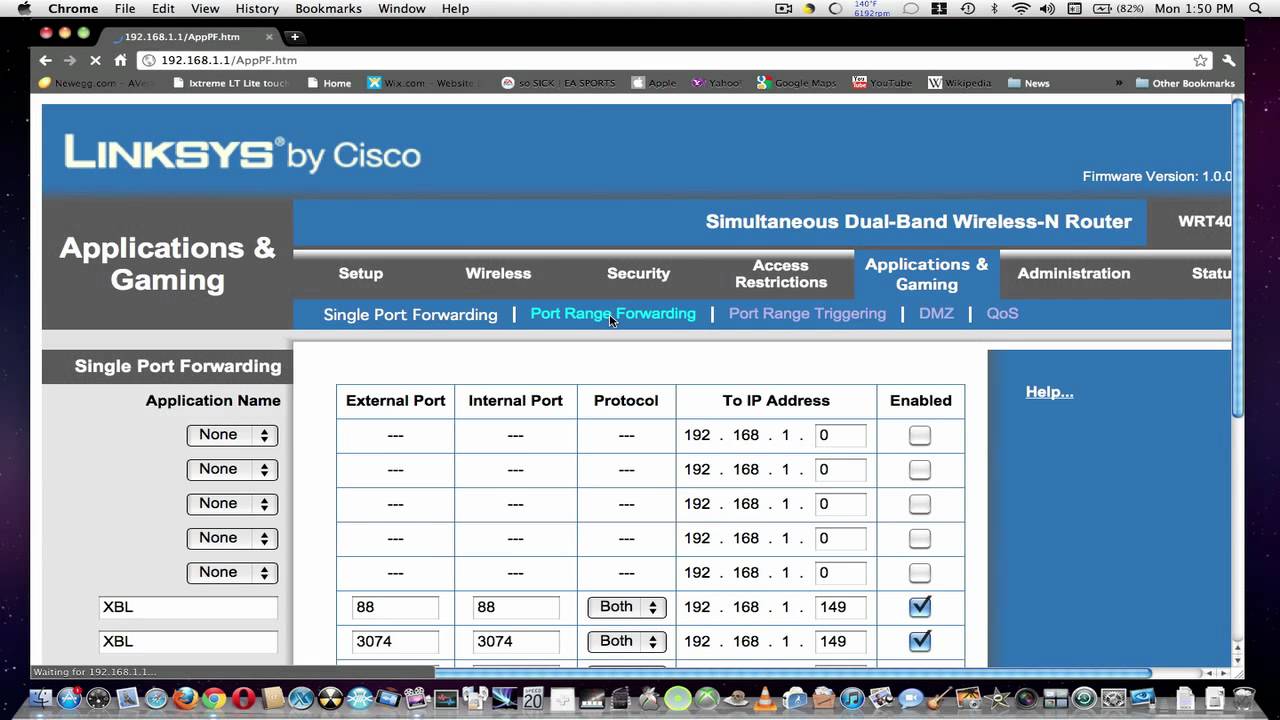Open the Wikipedia bookmark
The width and height of the screenshot is (1280, 720).
(960, 83)
